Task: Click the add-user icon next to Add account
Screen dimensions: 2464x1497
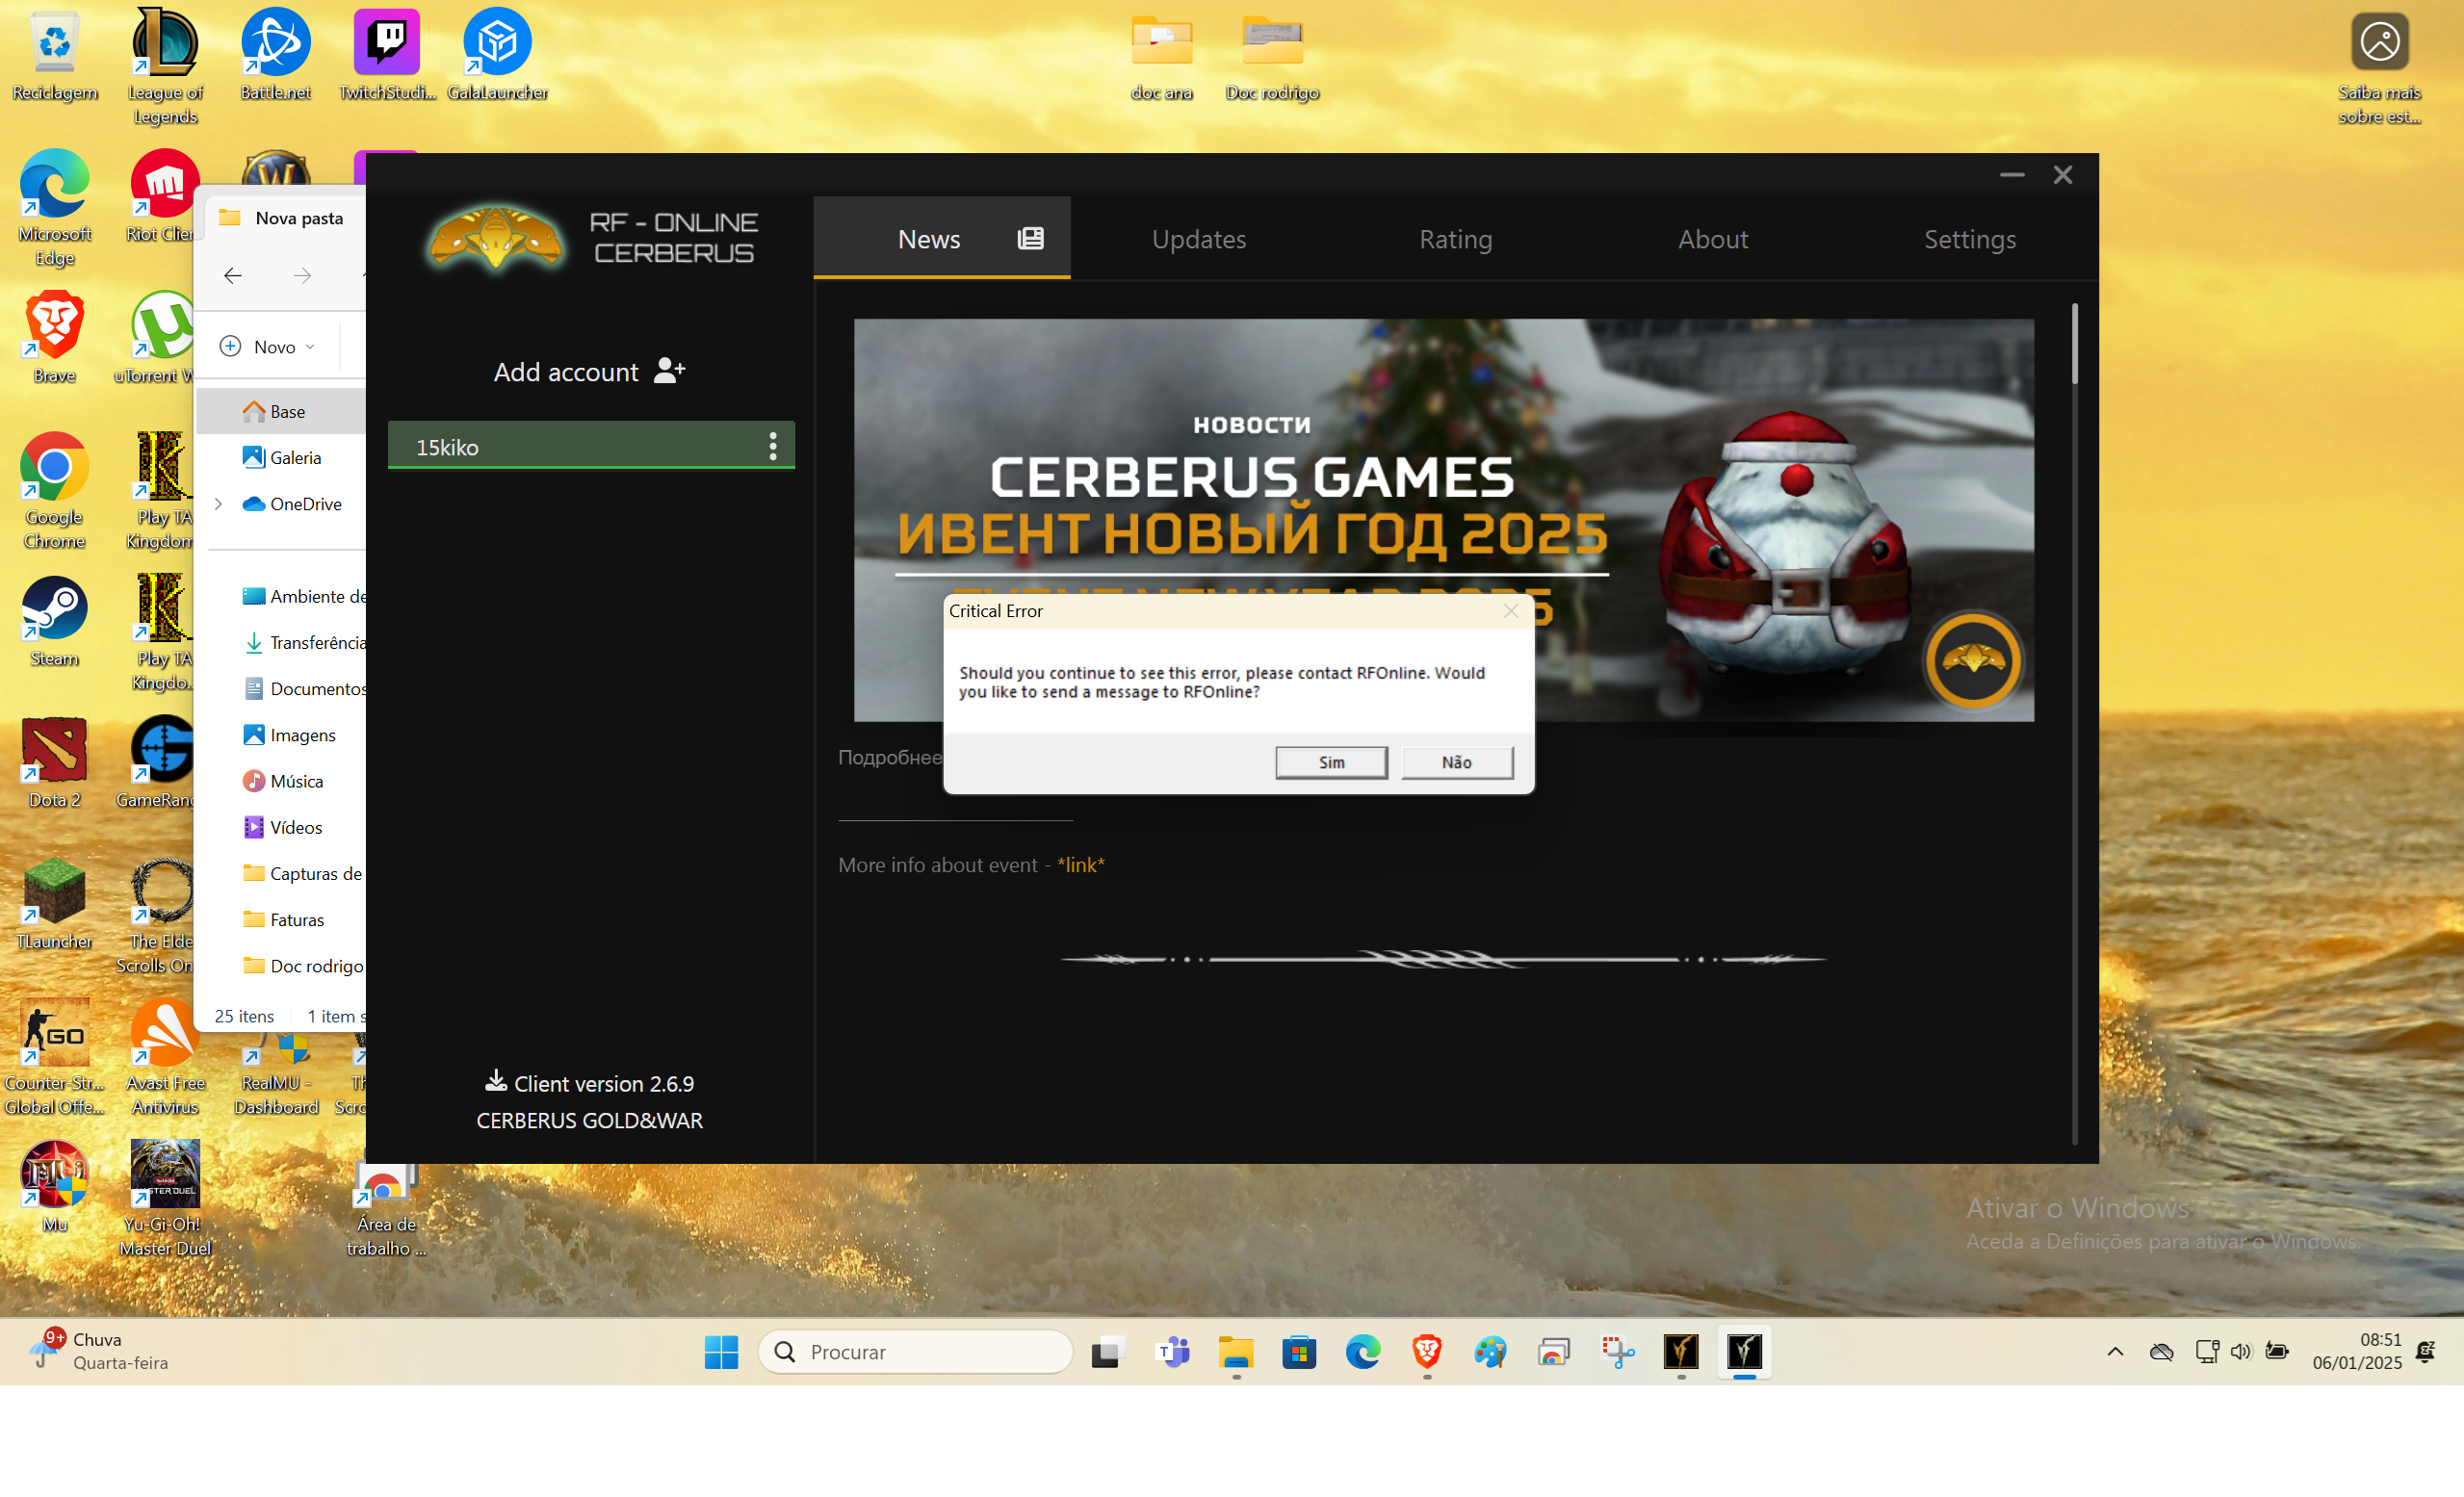Action: [669, 371]
